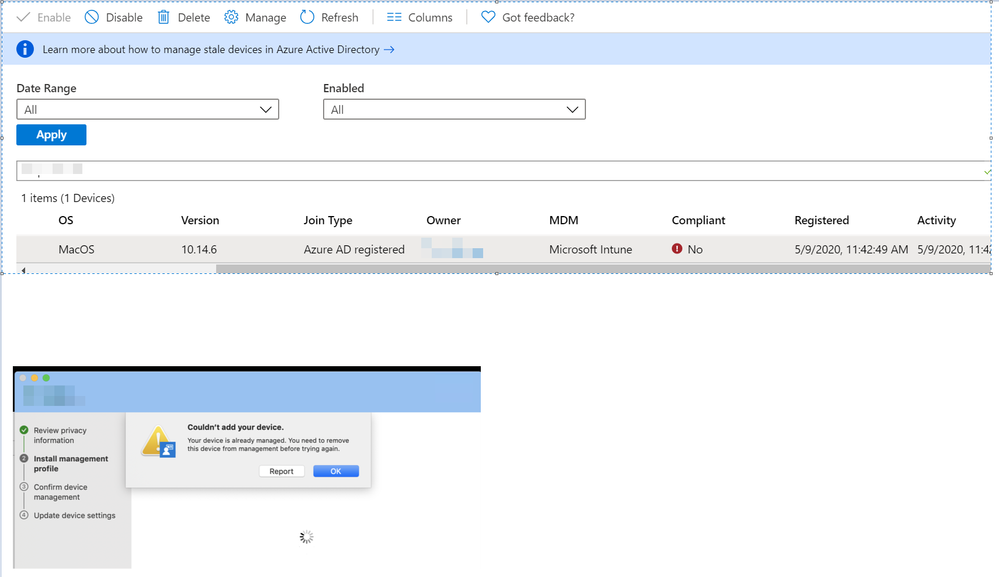Refresh the device list
999x577 pixels.
(x=305, y=17)
